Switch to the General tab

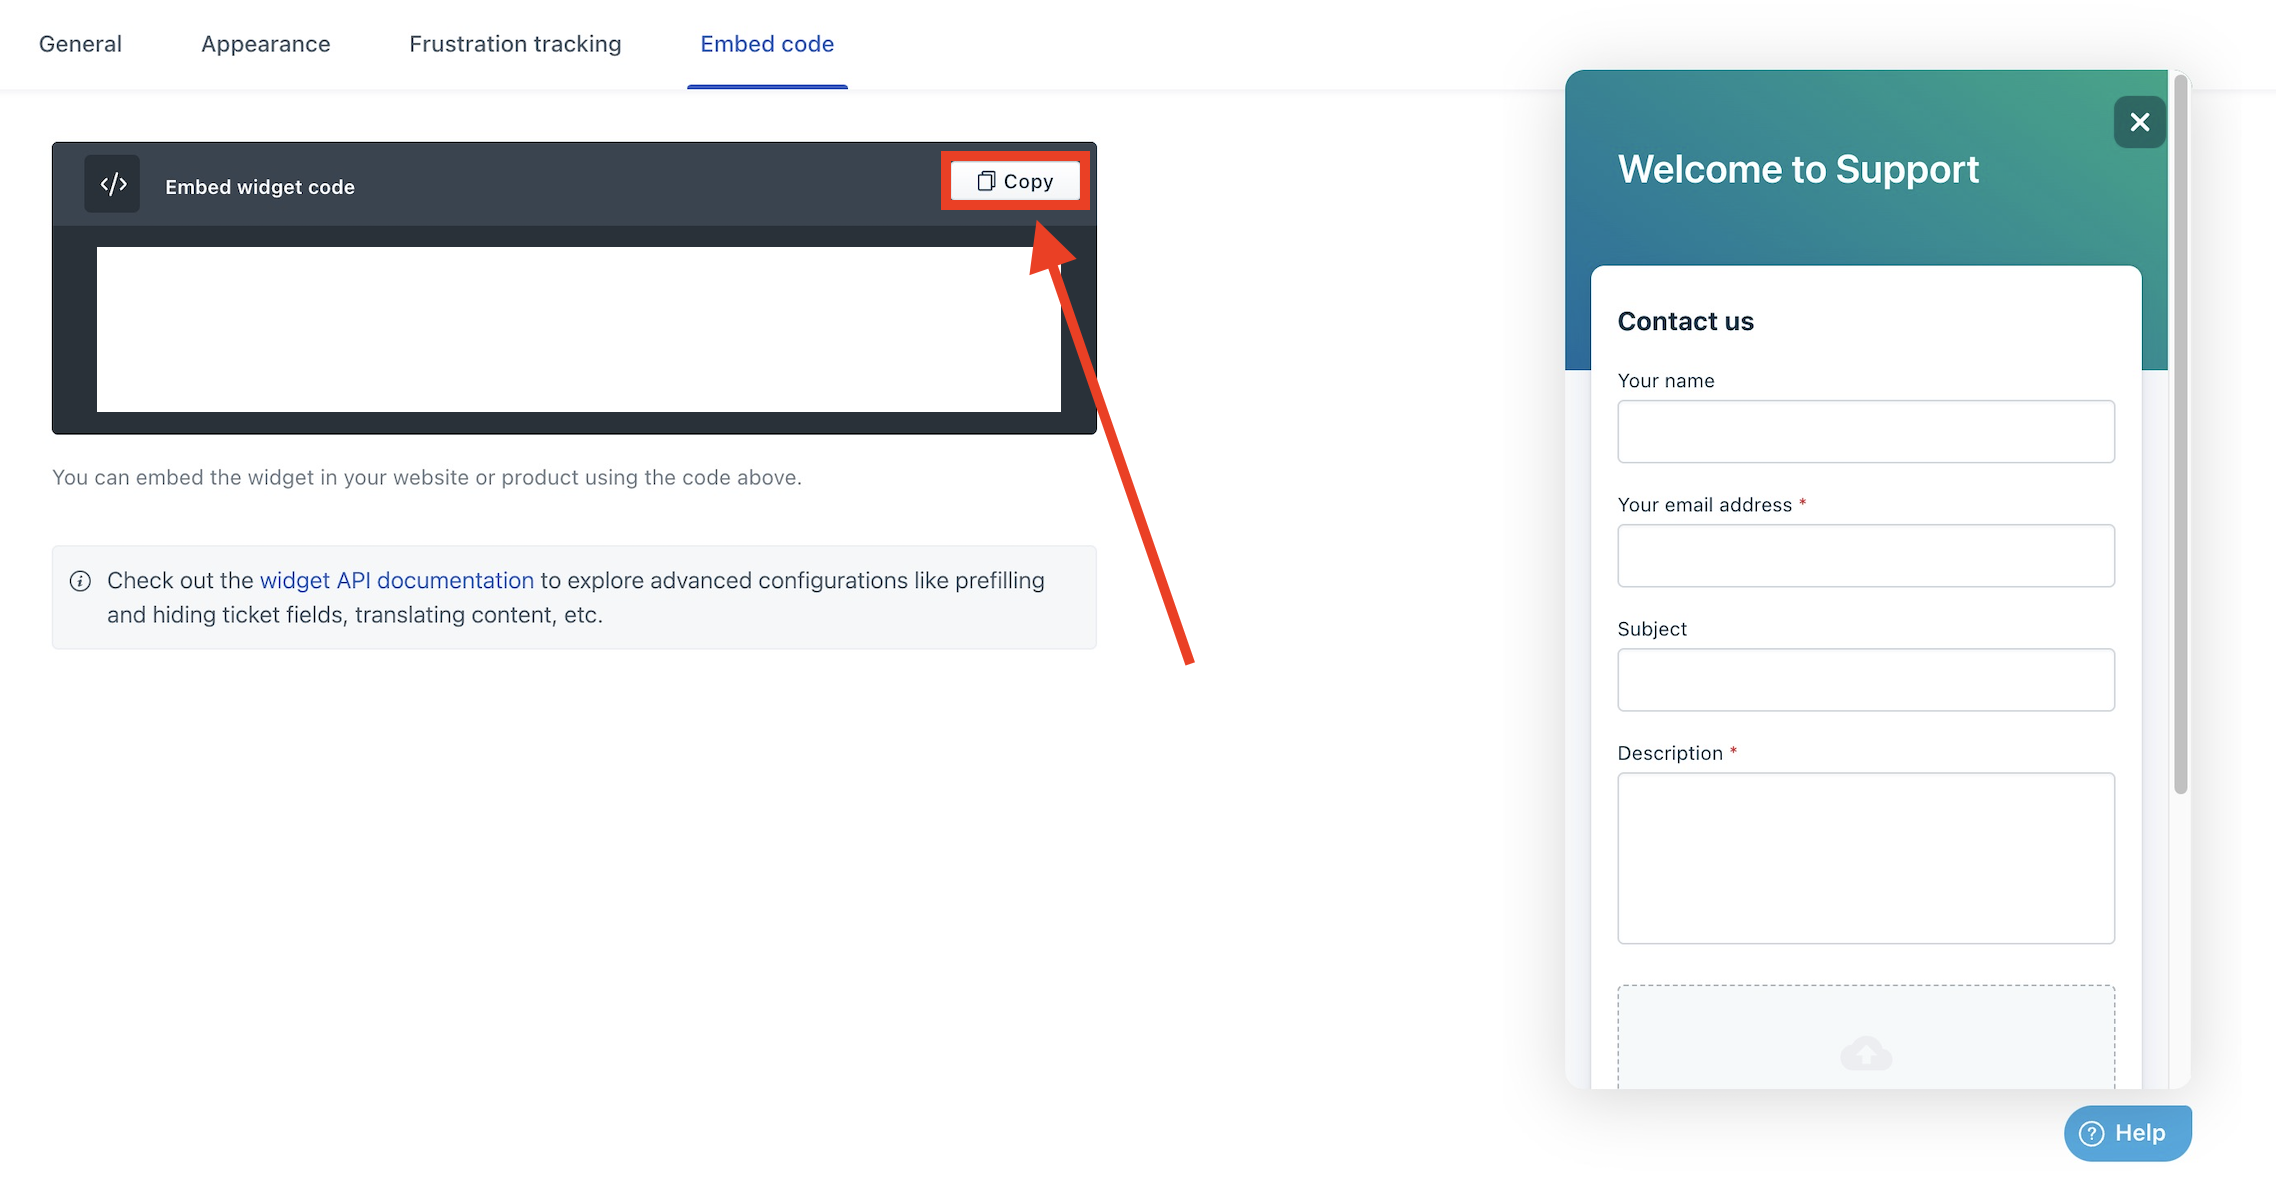click(80, 44)
